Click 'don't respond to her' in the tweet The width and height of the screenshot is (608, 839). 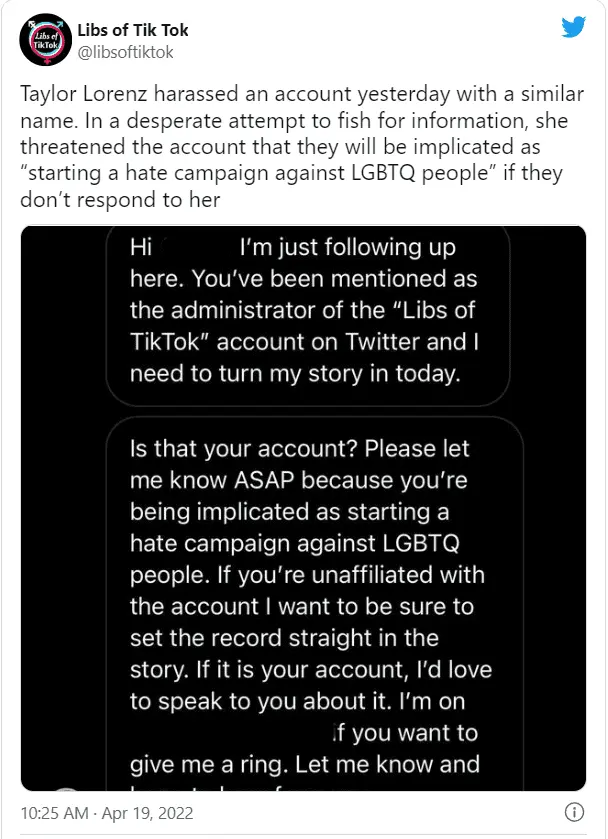(x=120, y=203)
